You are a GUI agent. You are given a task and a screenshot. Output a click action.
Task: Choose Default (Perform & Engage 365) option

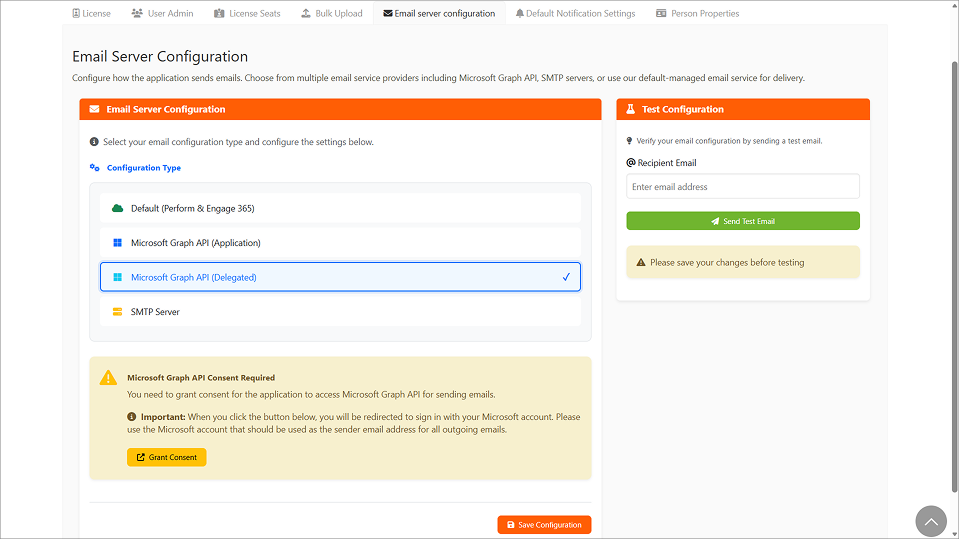(x=340, y=209)
